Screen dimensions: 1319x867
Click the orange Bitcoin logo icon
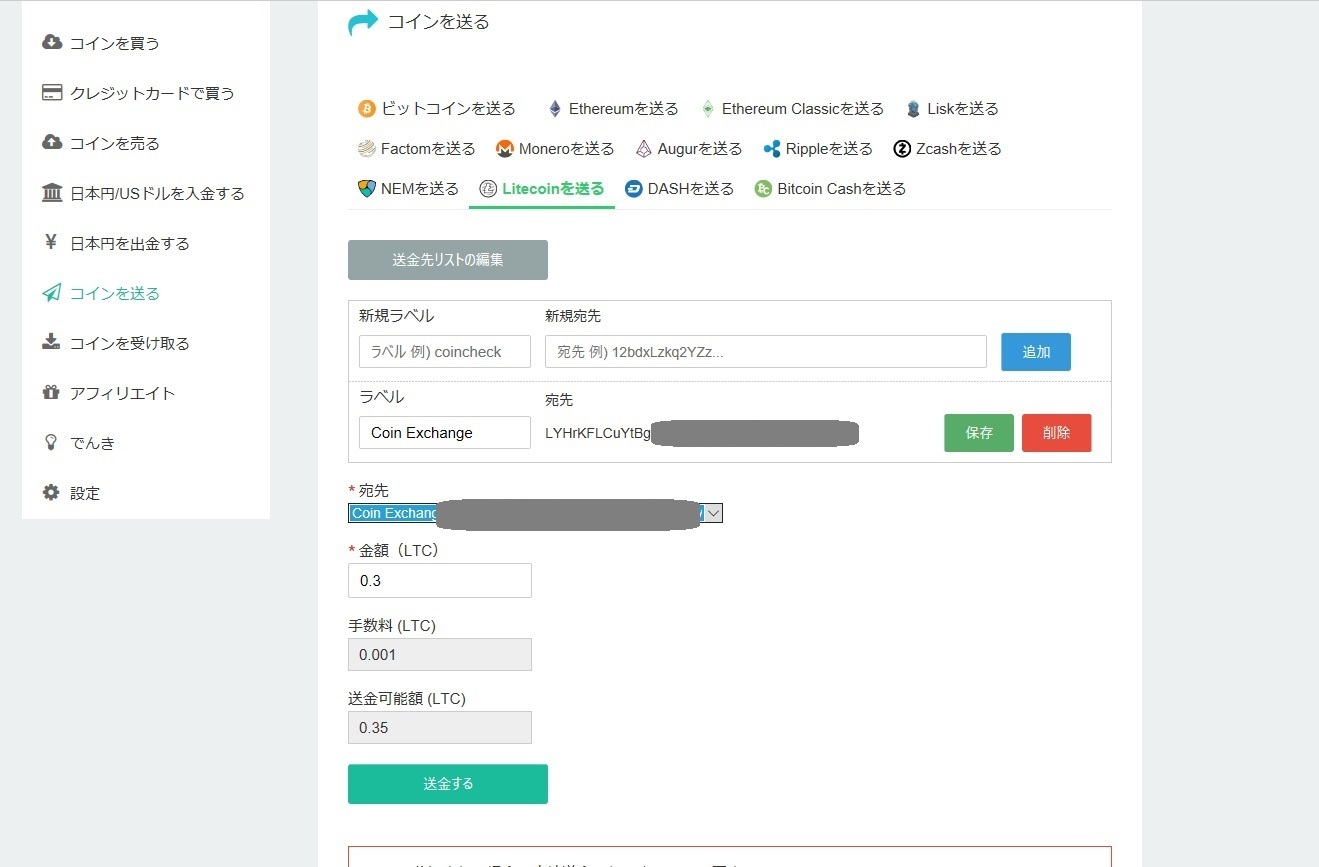[366, 108]
